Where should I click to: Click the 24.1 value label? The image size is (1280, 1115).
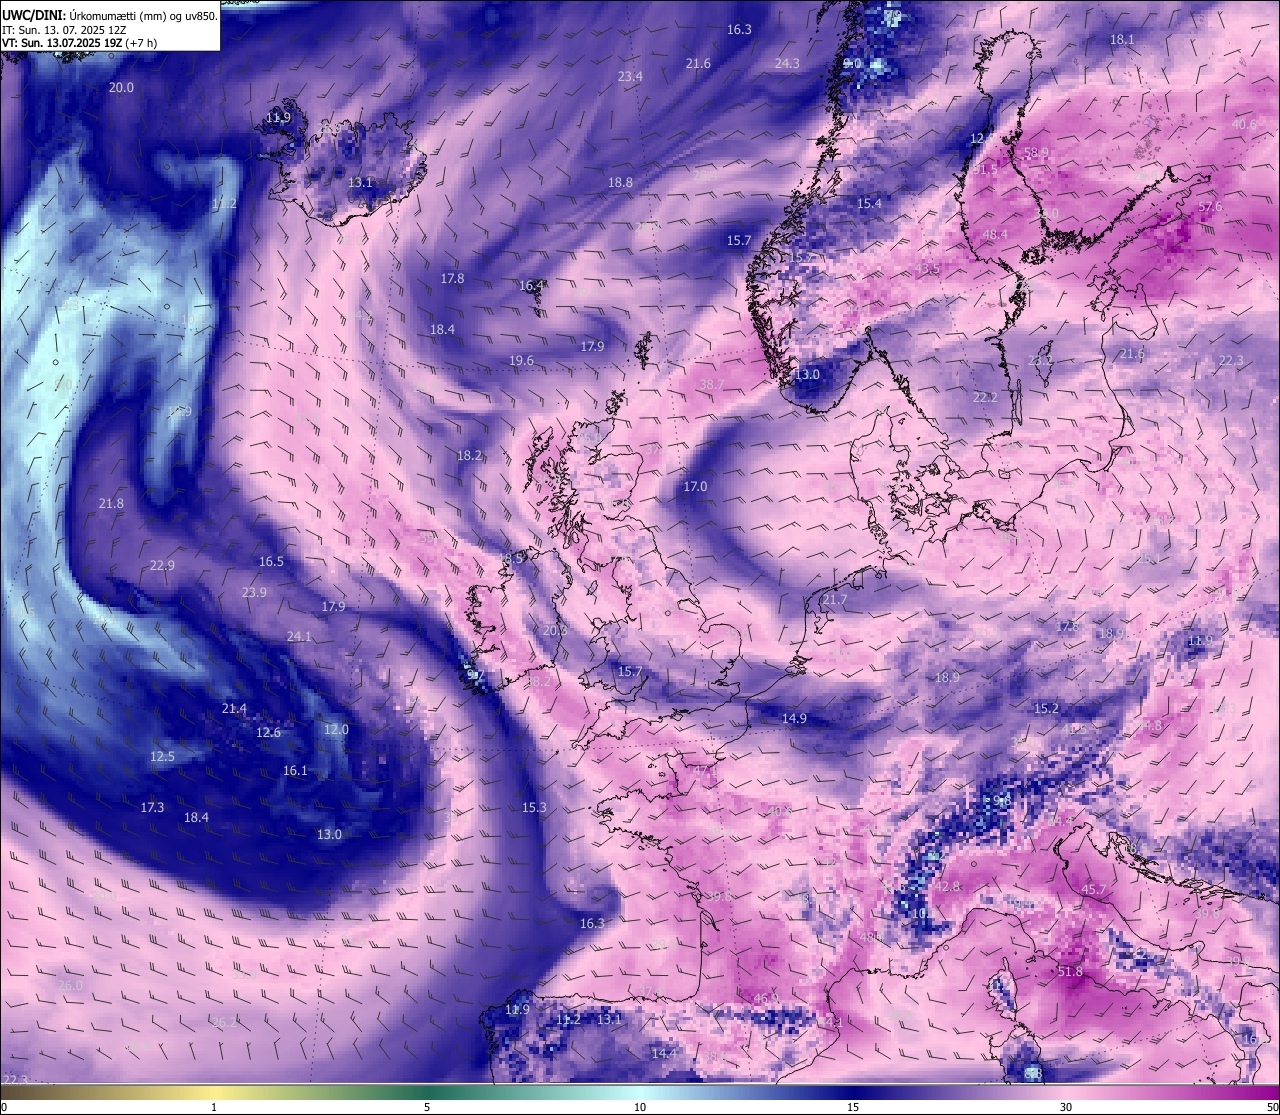pyautogui.click(x=299, y=637)
